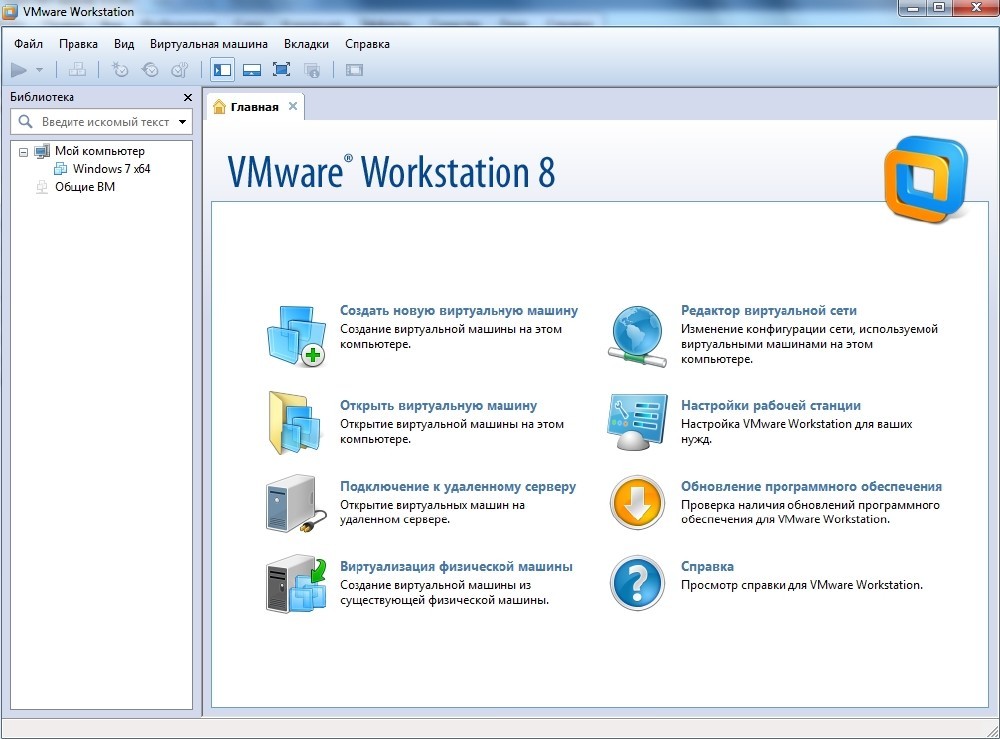Open the Редактор виртуальной сети link
This screenshot has width=1000, height=739.
pos(768,311)
